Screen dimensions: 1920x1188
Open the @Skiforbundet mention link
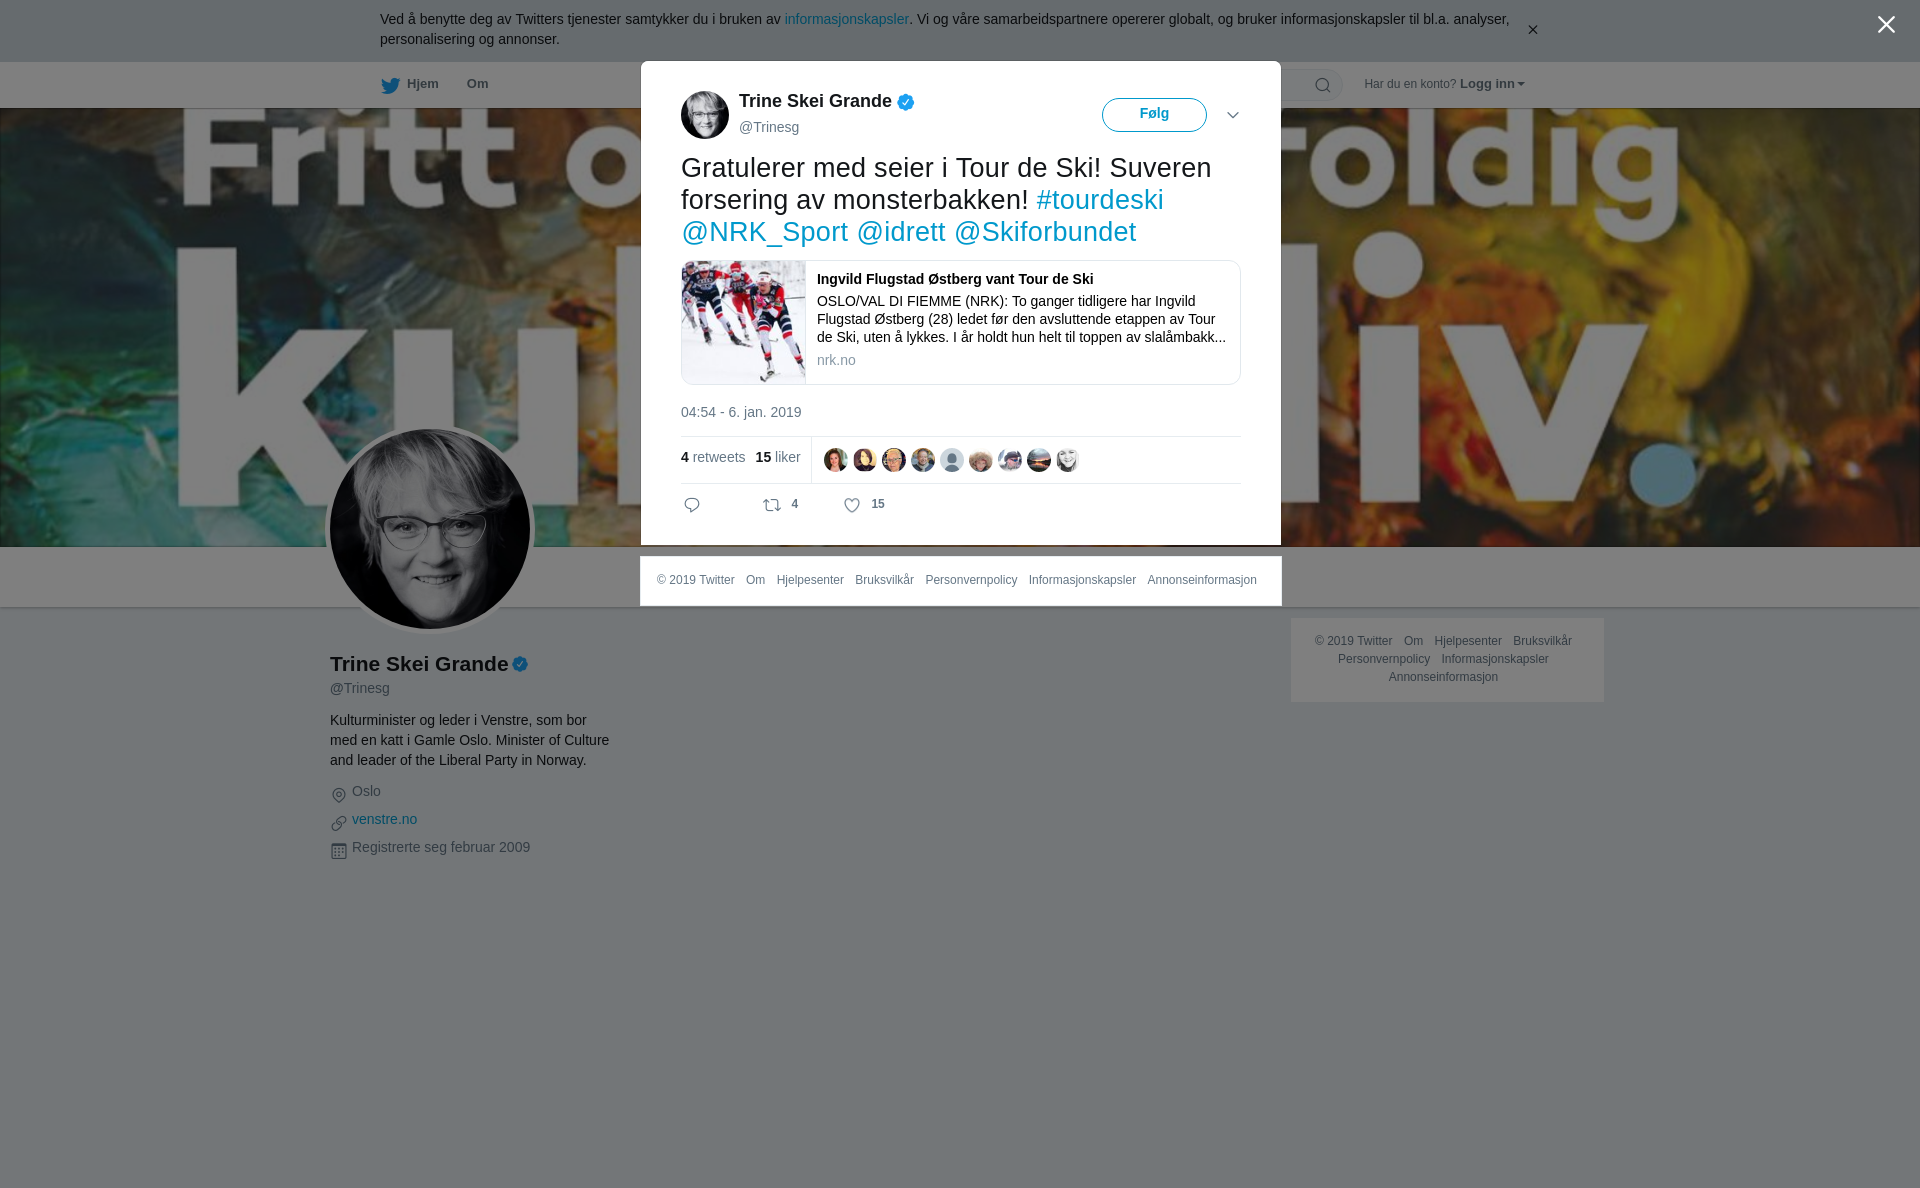tap(1045, 232)
